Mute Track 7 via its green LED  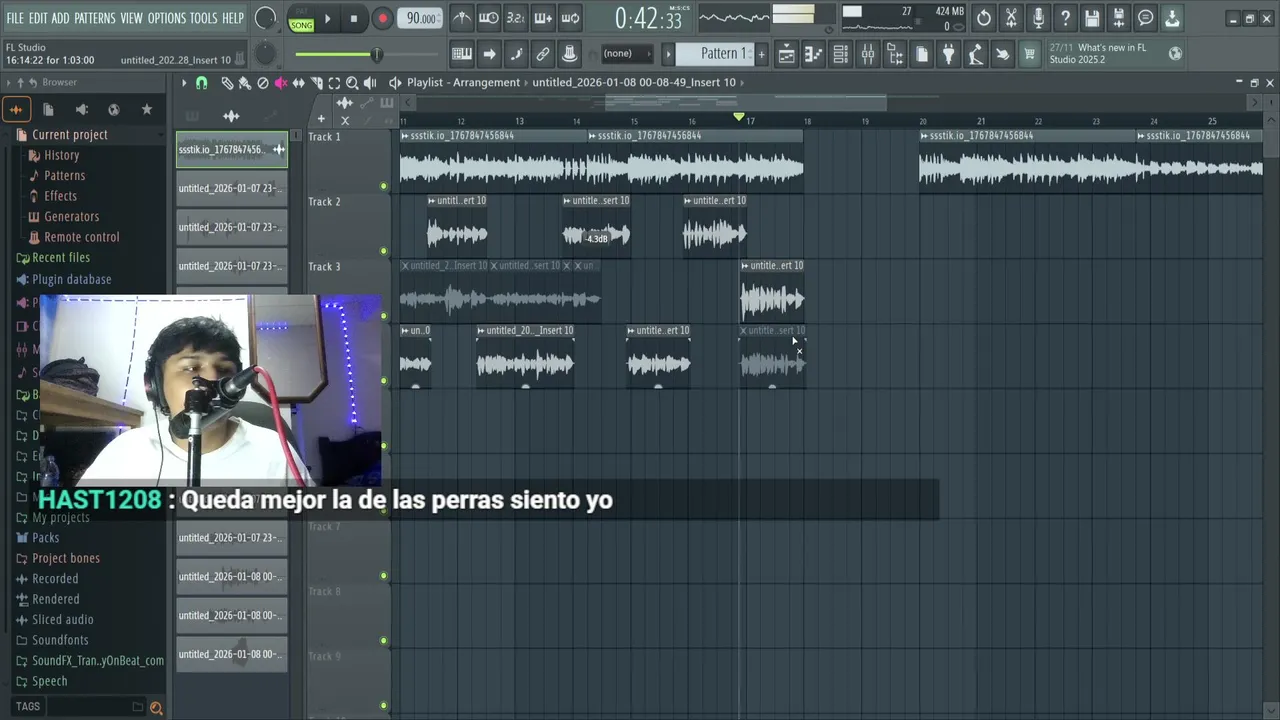coord(383,576)
